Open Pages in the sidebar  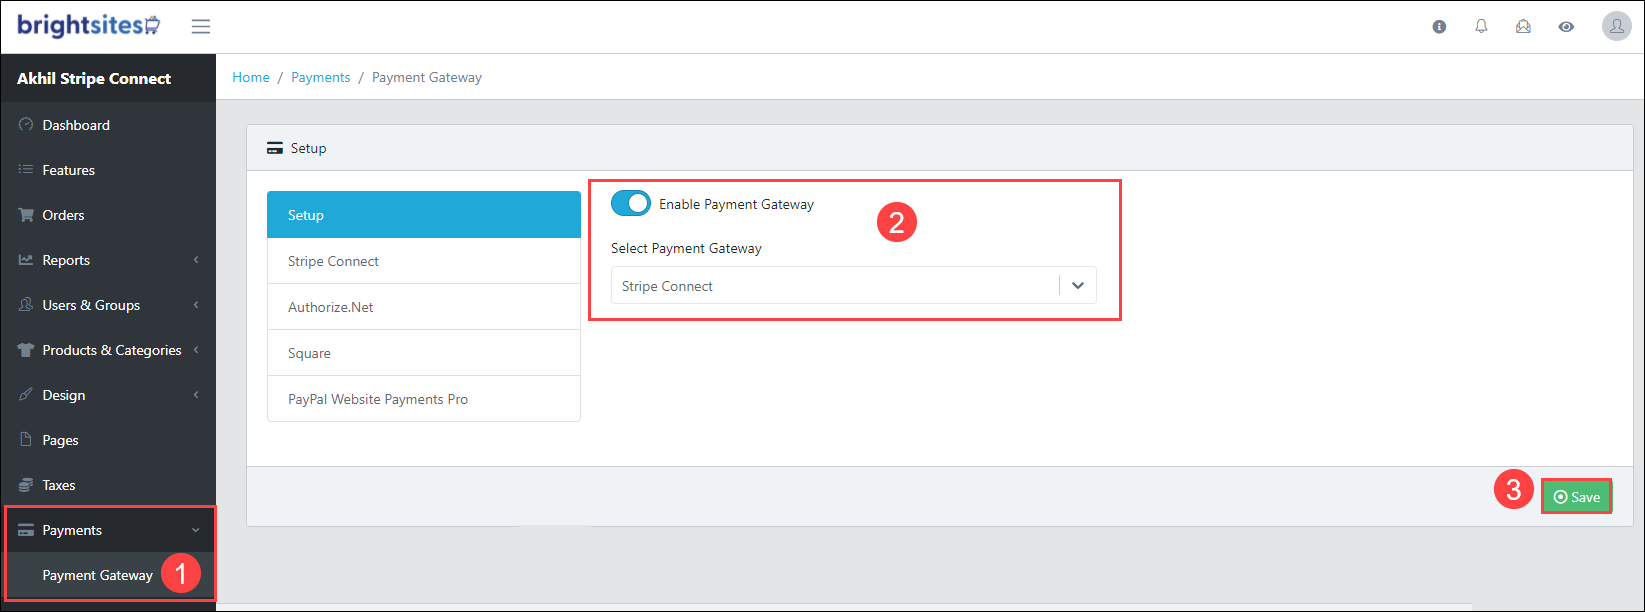tap(108, 440)
